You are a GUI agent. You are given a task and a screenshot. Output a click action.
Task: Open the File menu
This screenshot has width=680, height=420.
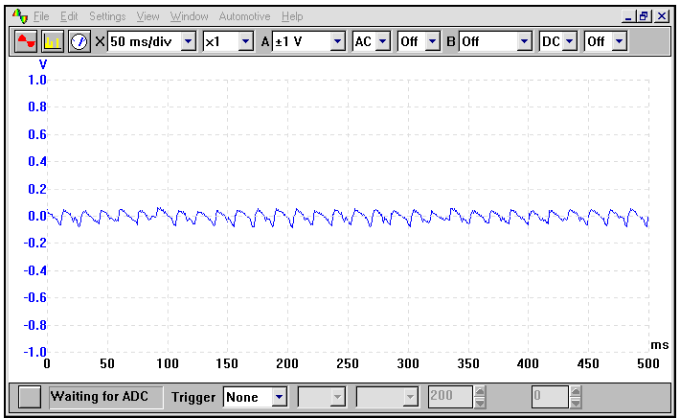[x=41, y=17]
